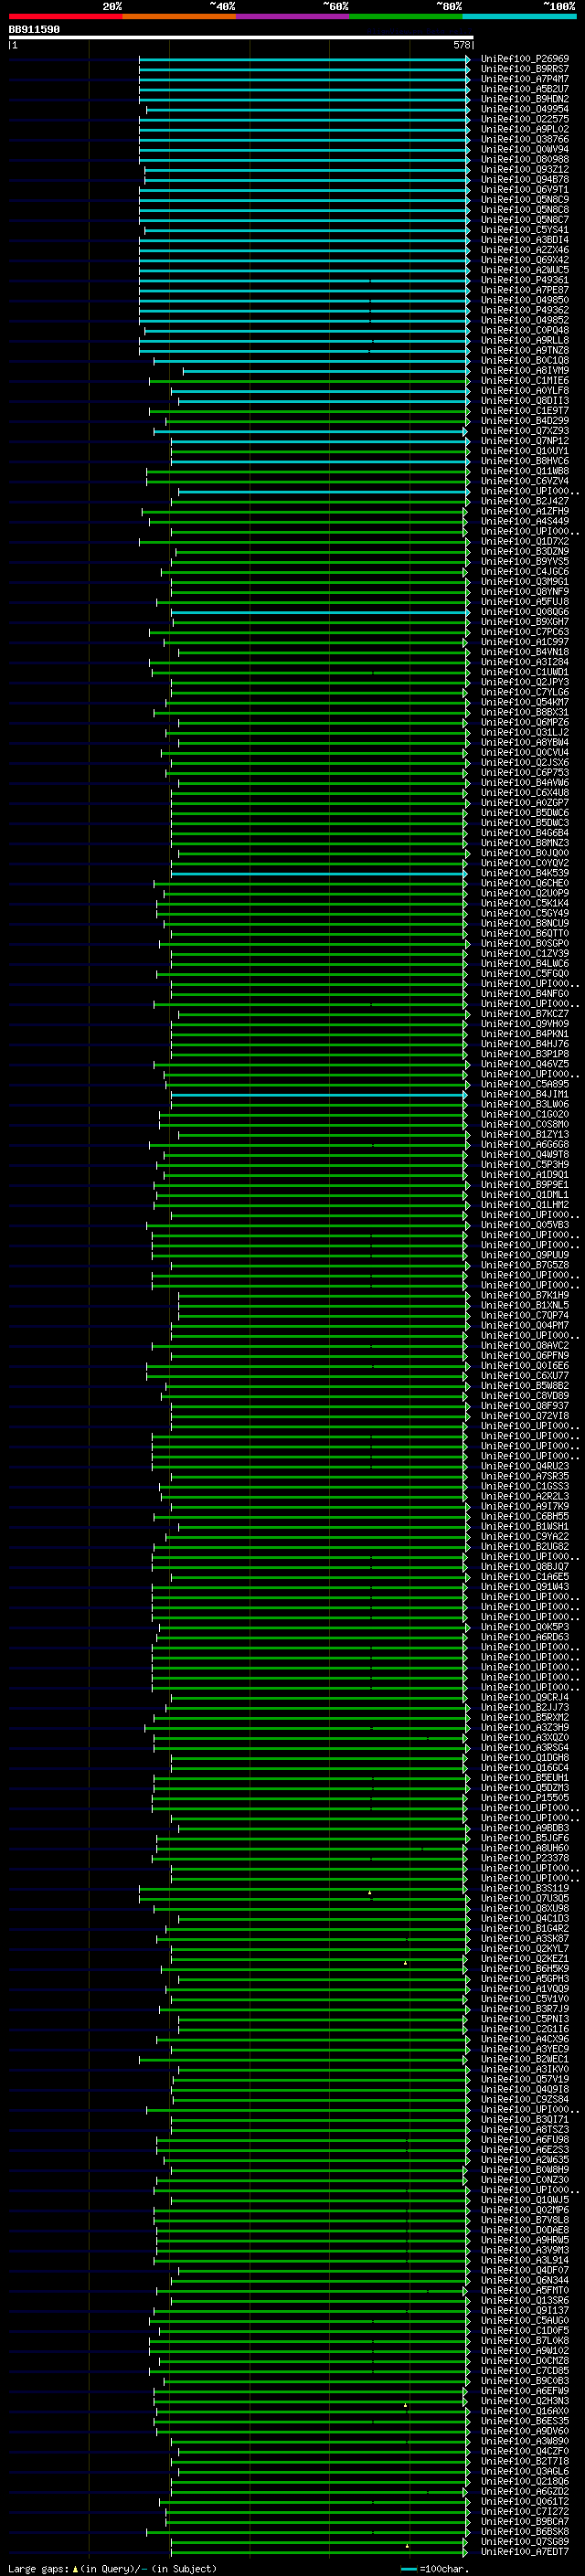Click the orange ~40% identity legend bar
Screen dimensions: 585x2576
point(179,16)
